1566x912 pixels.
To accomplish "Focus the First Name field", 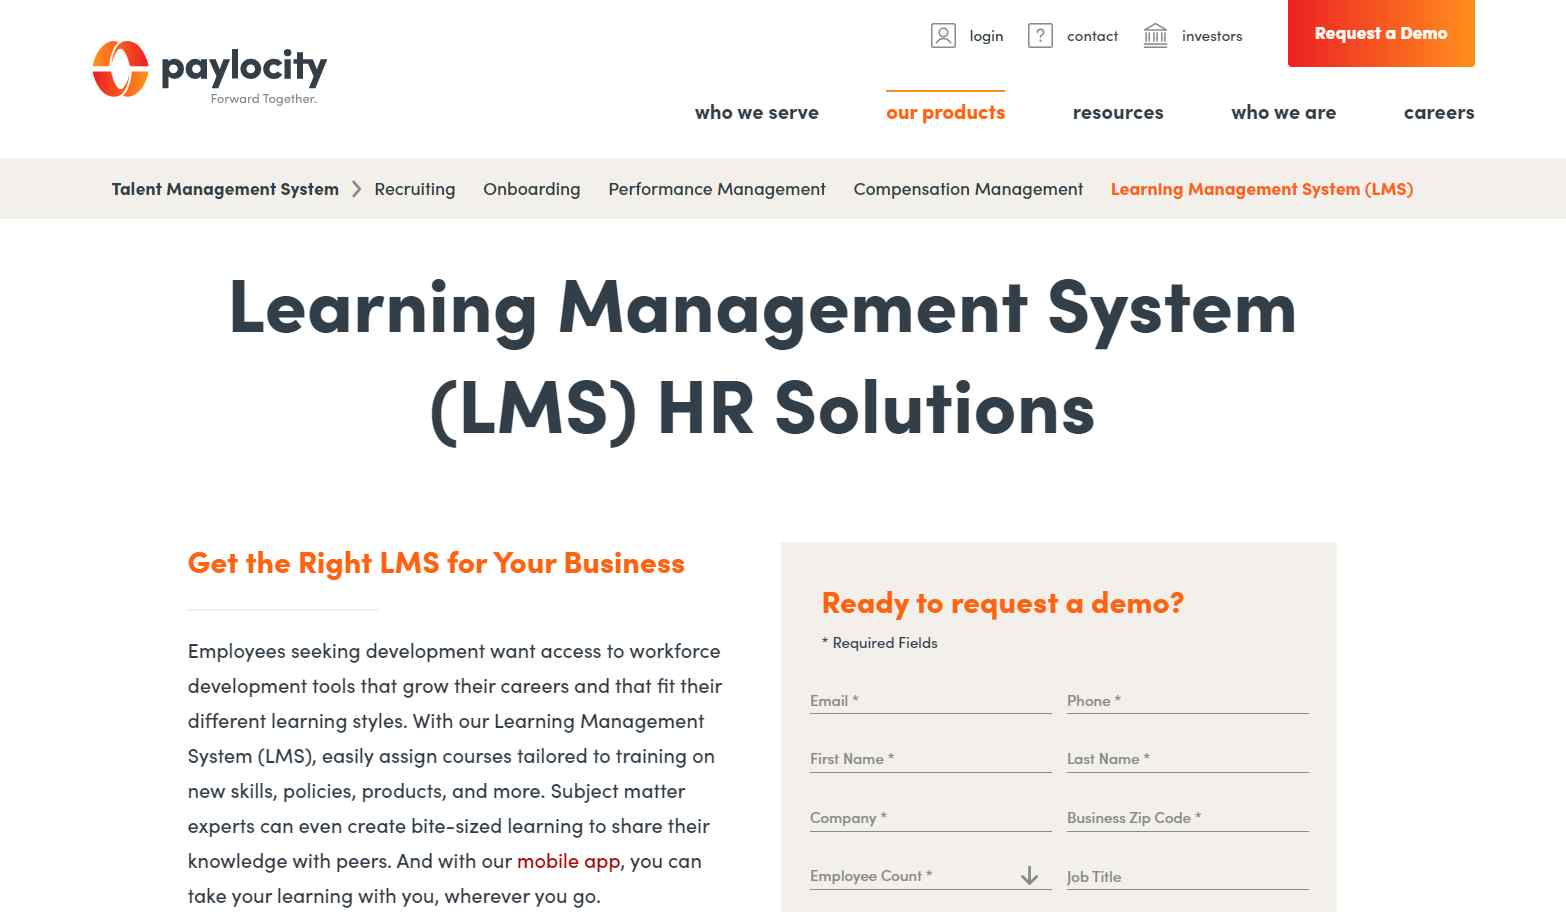I will [x=931, y=758].
